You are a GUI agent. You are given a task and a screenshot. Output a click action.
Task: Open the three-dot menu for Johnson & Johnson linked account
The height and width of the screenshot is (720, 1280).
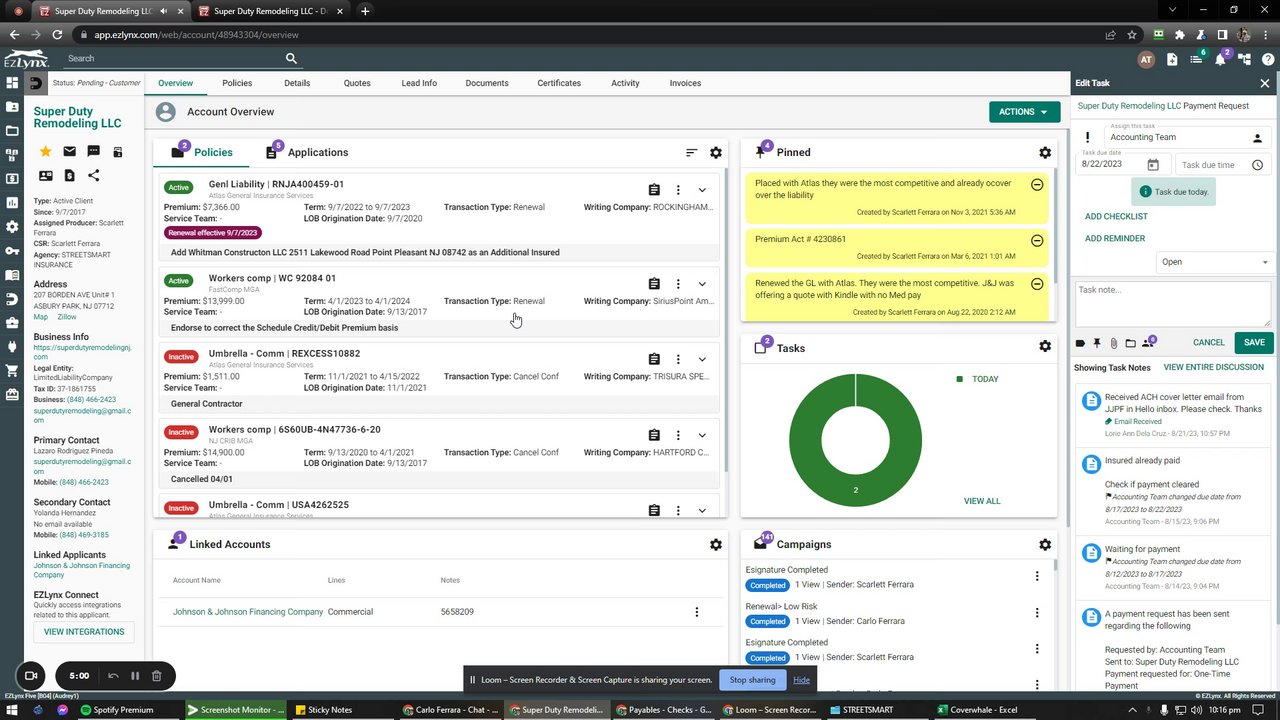coord(697,612)
